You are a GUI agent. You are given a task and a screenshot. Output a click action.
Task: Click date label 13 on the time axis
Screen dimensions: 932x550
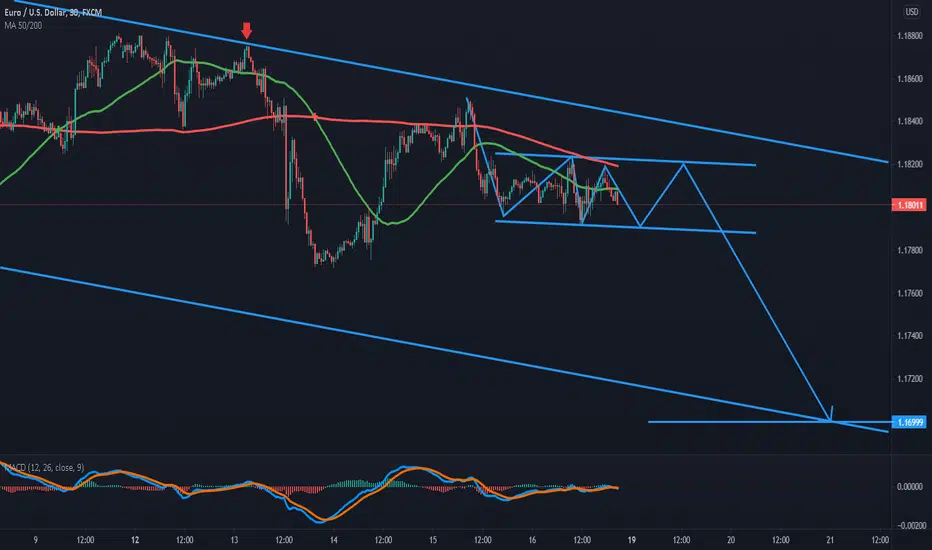[234, 540]
